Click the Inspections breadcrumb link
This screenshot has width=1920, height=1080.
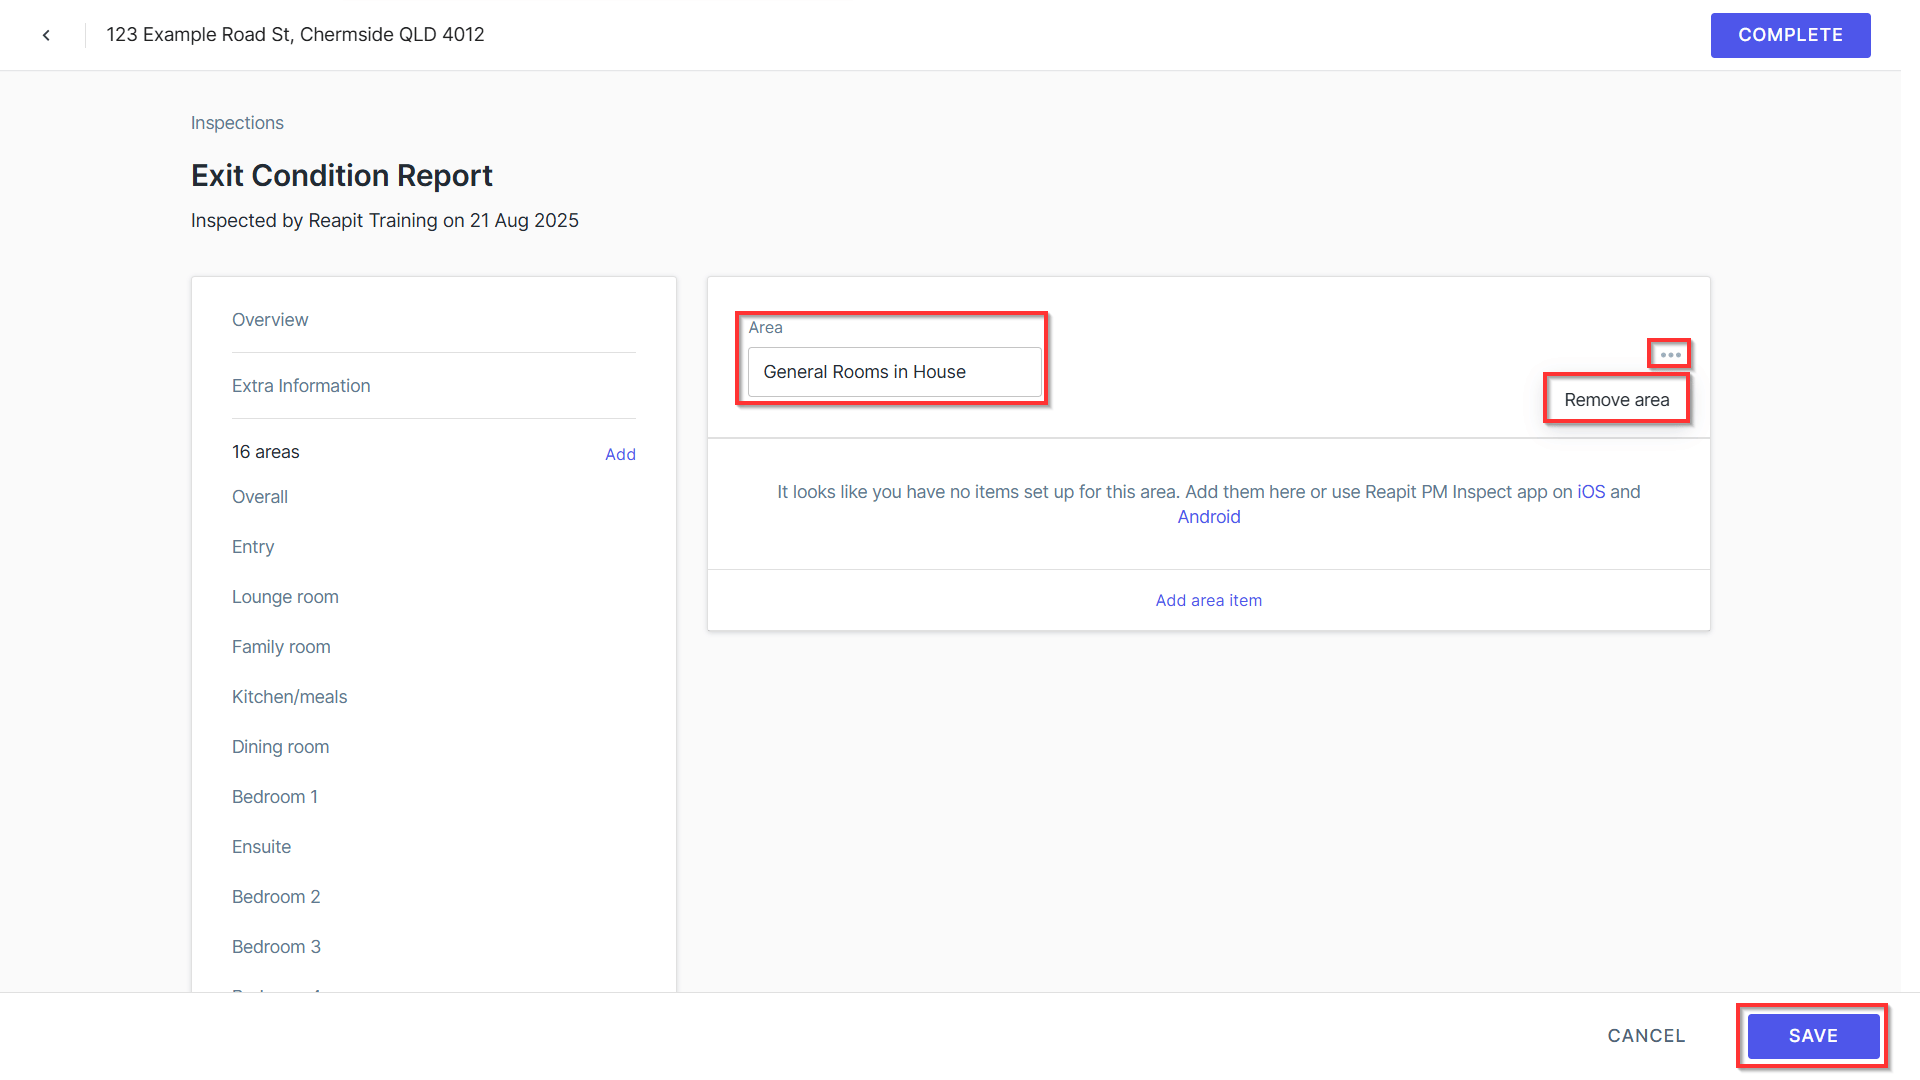click(x=237, y=123)
